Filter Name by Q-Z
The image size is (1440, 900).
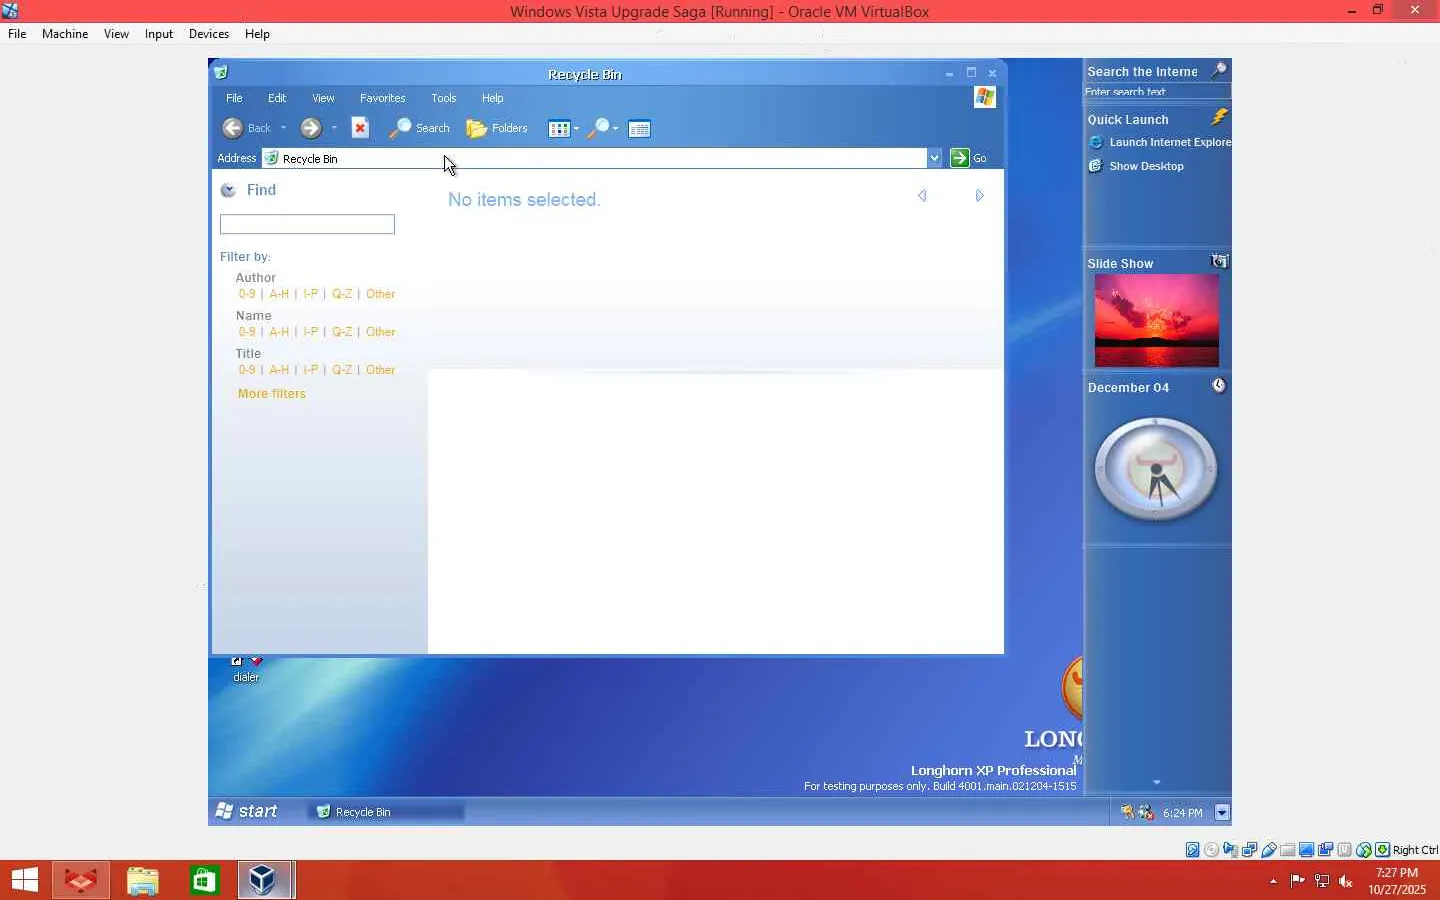click(342, 332)
